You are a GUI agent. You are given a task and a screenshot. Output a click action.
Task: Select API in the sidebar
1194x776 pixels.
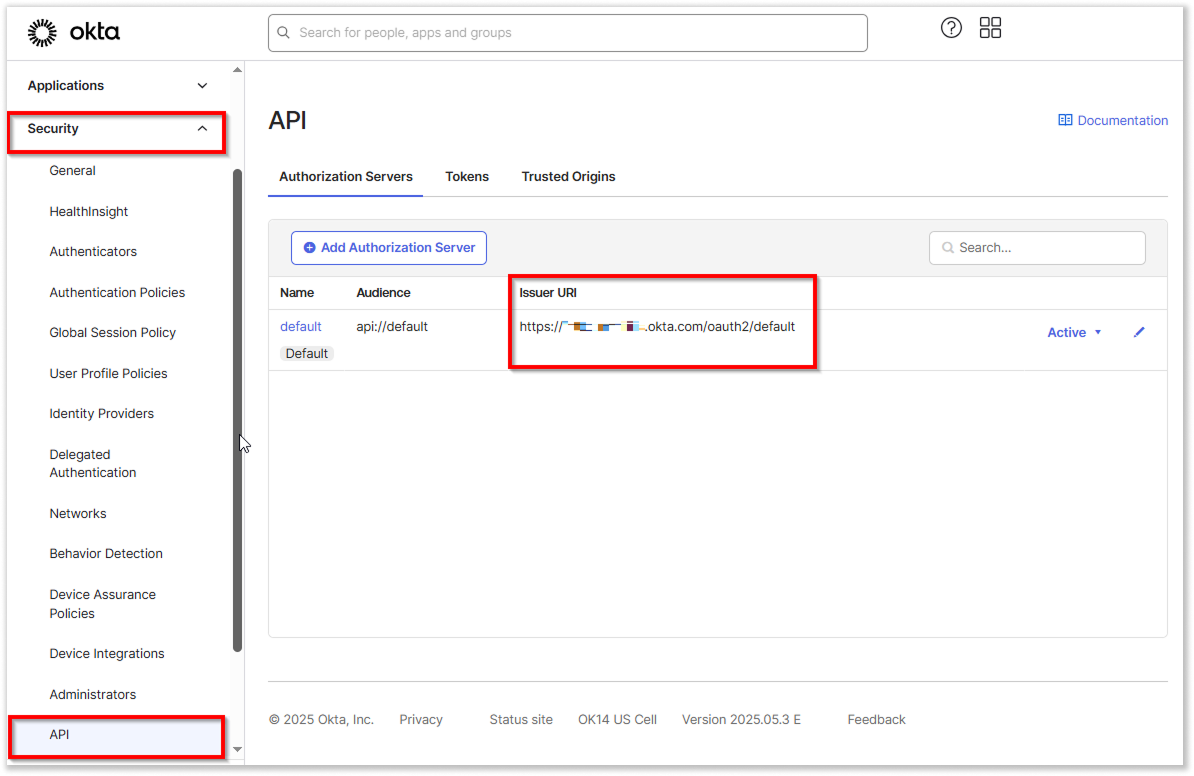(117, 735)
